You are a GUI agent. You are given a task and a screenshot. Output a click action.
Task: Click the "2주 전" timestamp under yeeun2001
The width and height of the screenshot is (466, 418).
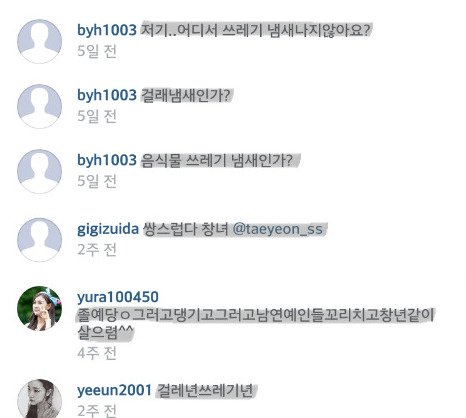(x=97, y=411)
